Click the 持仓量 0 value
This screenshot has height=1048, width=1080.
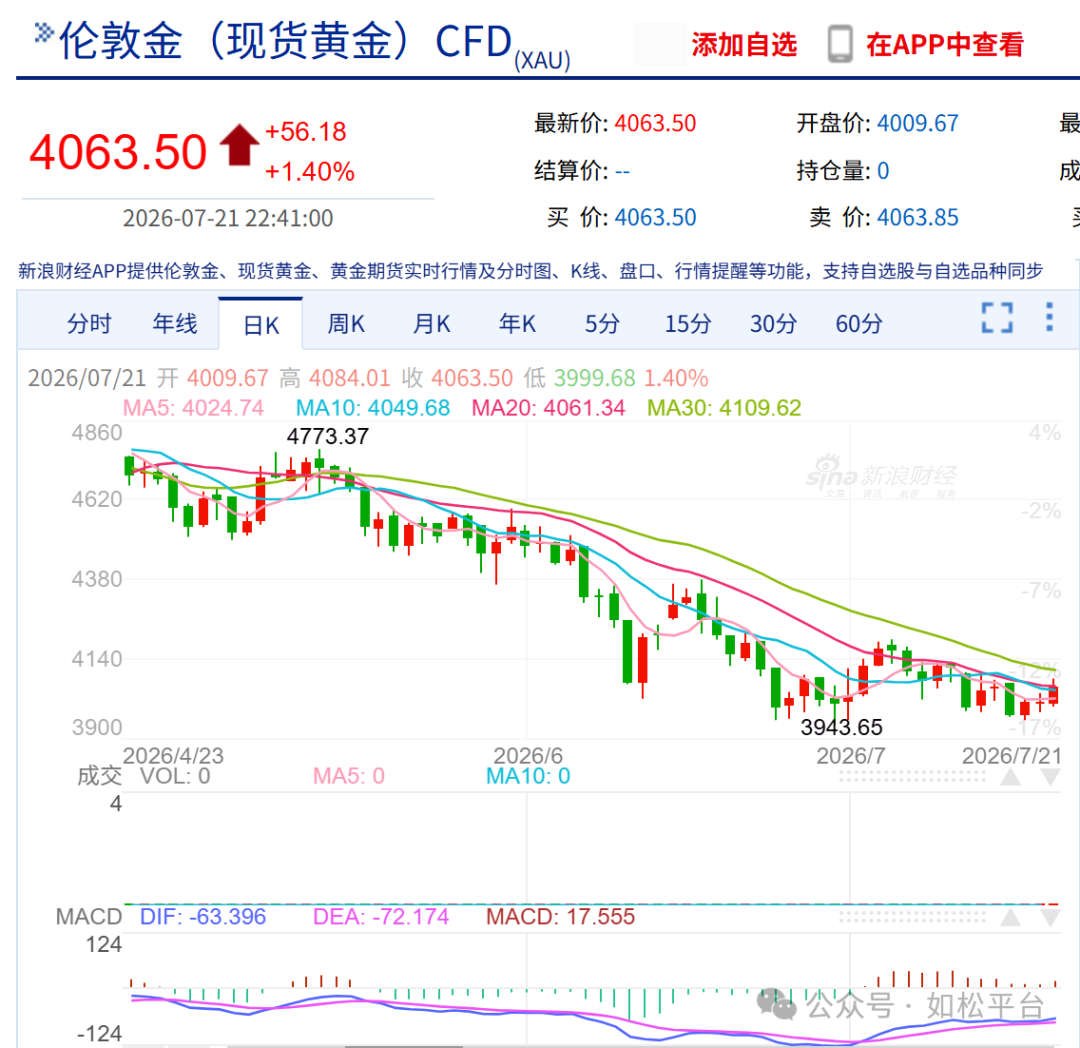(x=883, y=171)
